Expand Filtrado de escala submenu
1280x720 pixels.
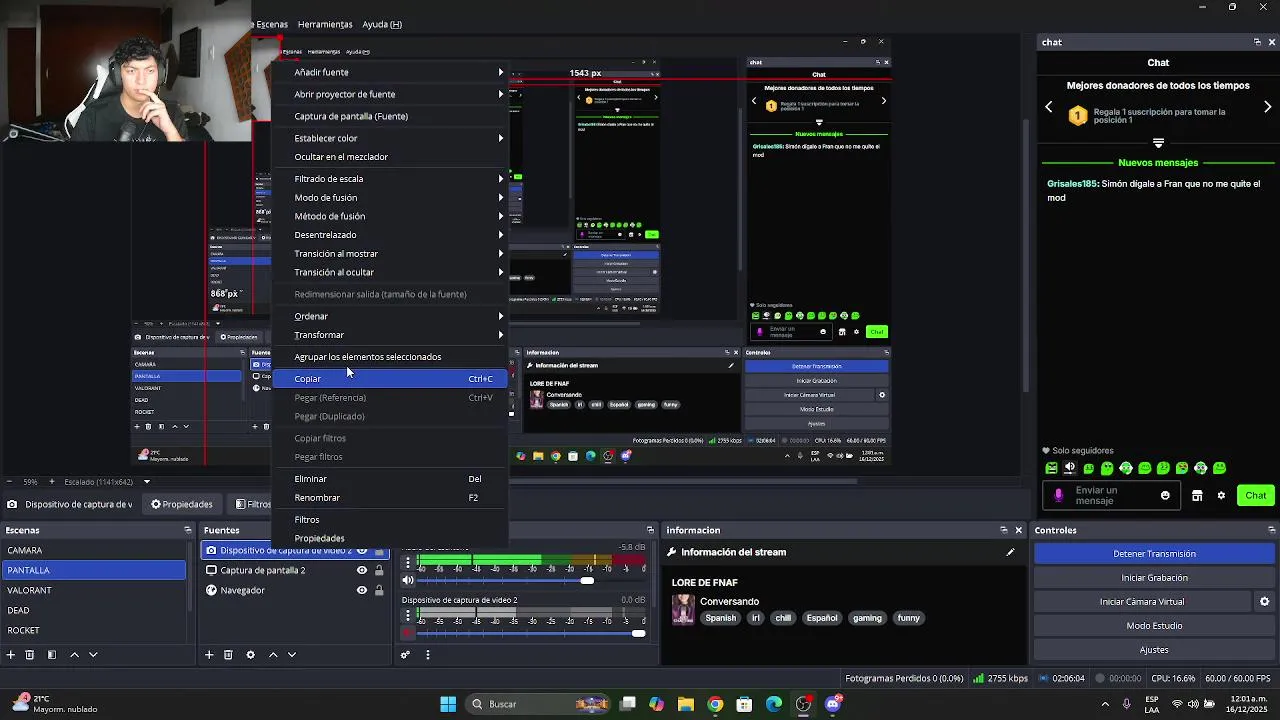(x=390, y=178)
